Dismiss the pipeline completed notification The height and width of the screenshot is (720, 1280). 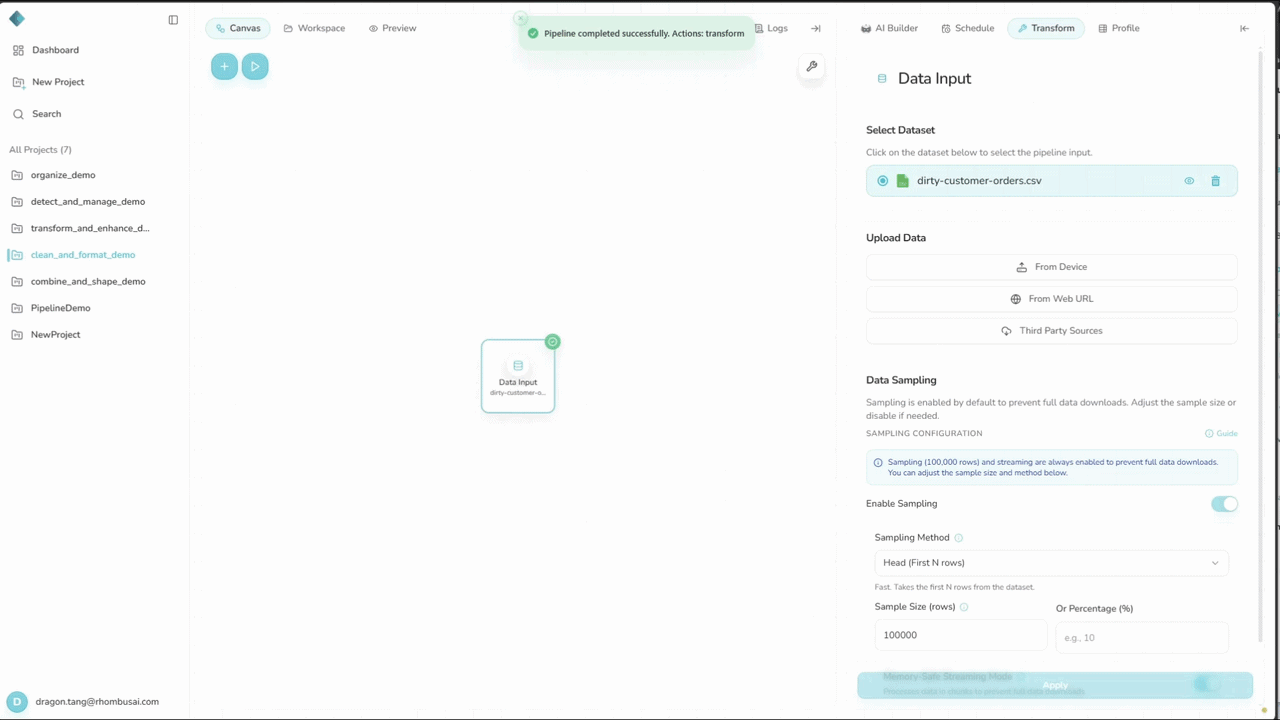tap(520, 18)
